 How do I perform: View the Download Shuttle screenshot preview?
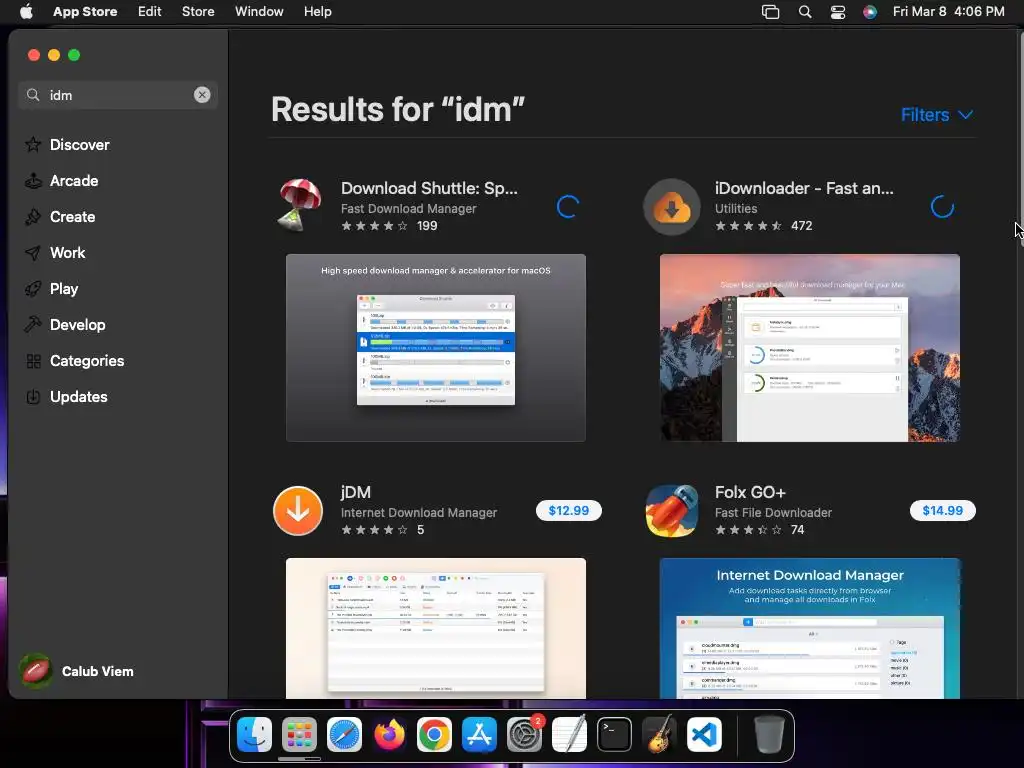click(436, 347)
